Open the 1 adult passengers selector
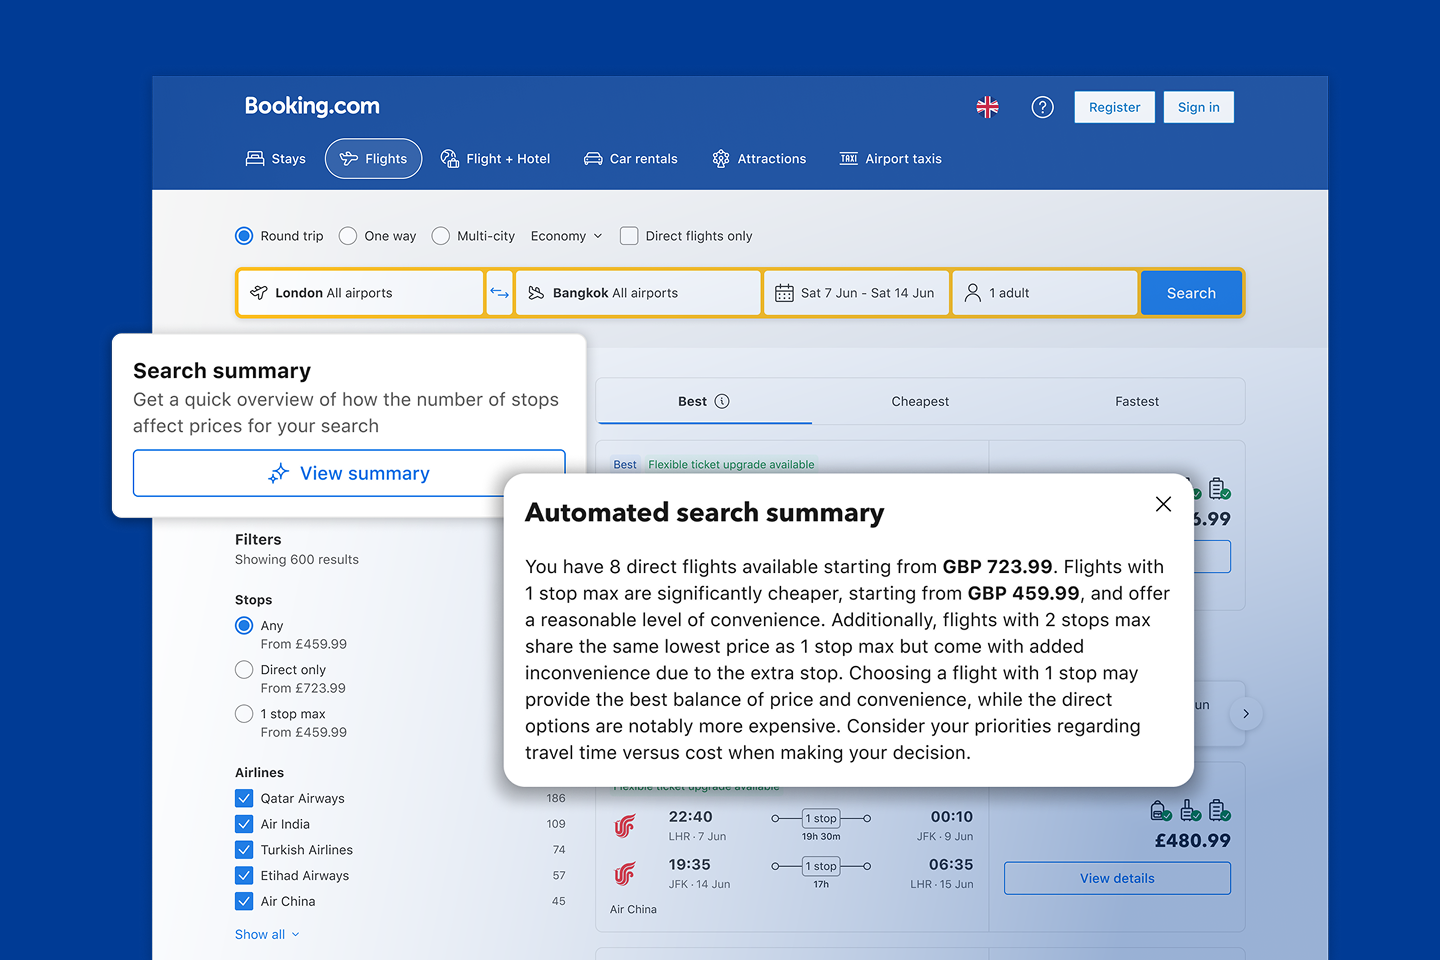 point(1045,293)
